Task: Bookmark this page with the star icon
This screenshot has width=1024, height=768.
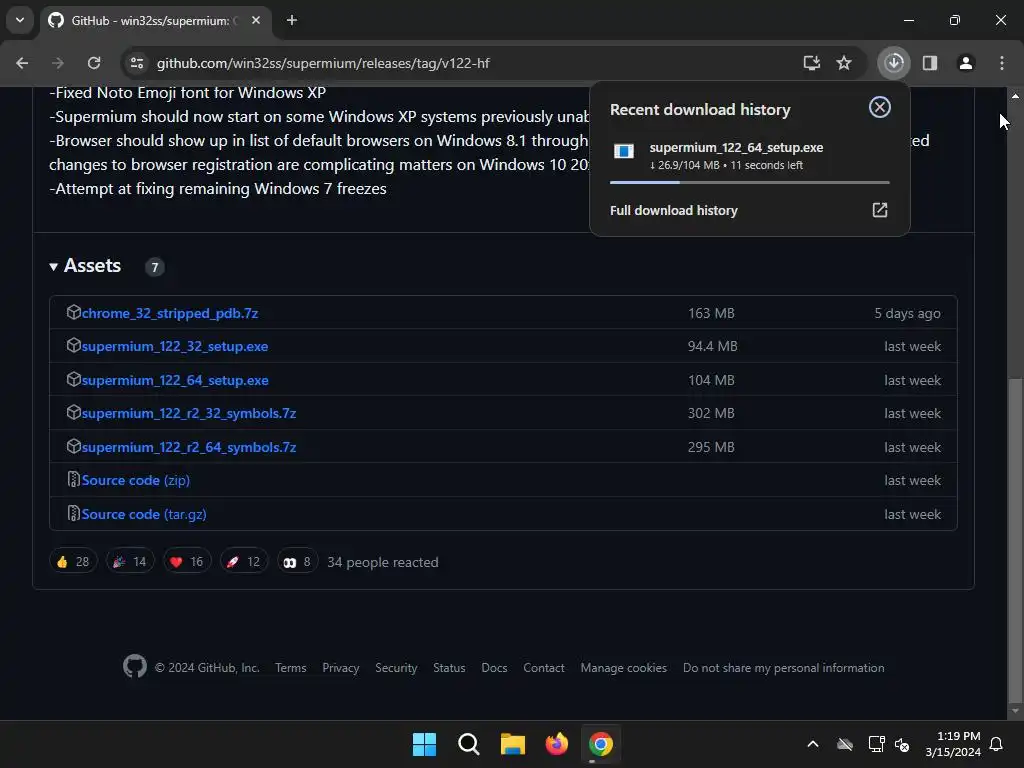Action: click(844, 63)
